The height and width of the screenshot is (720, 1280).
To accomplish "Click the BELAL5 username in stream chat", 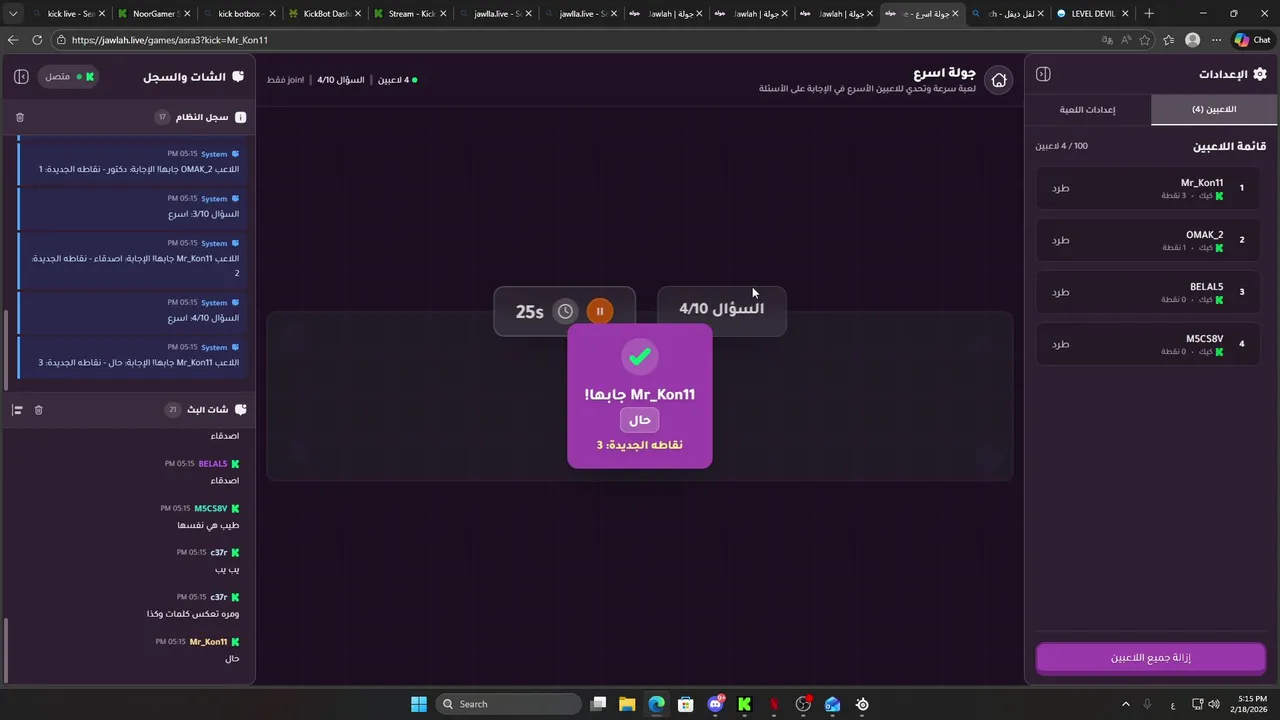I will coord(213,464).
